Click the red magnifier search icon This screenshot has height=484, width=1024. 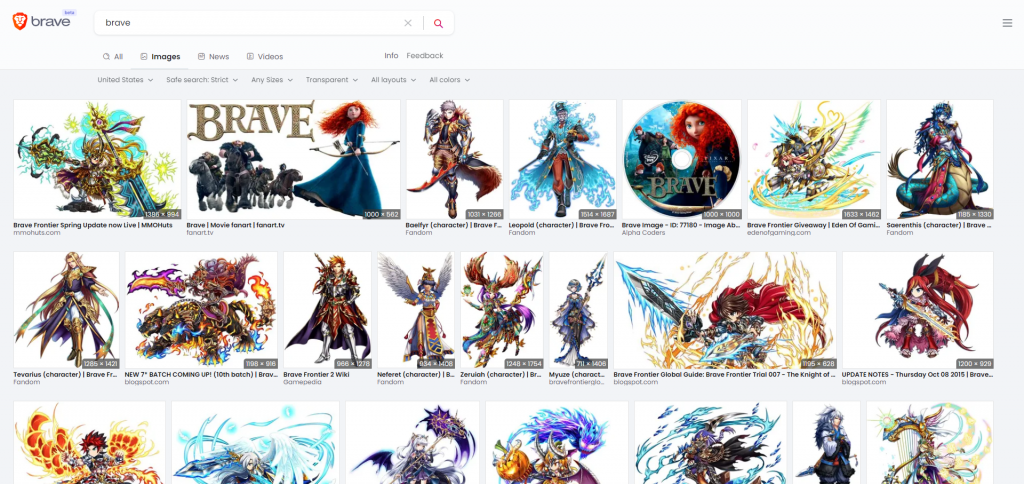coord(438,23)
